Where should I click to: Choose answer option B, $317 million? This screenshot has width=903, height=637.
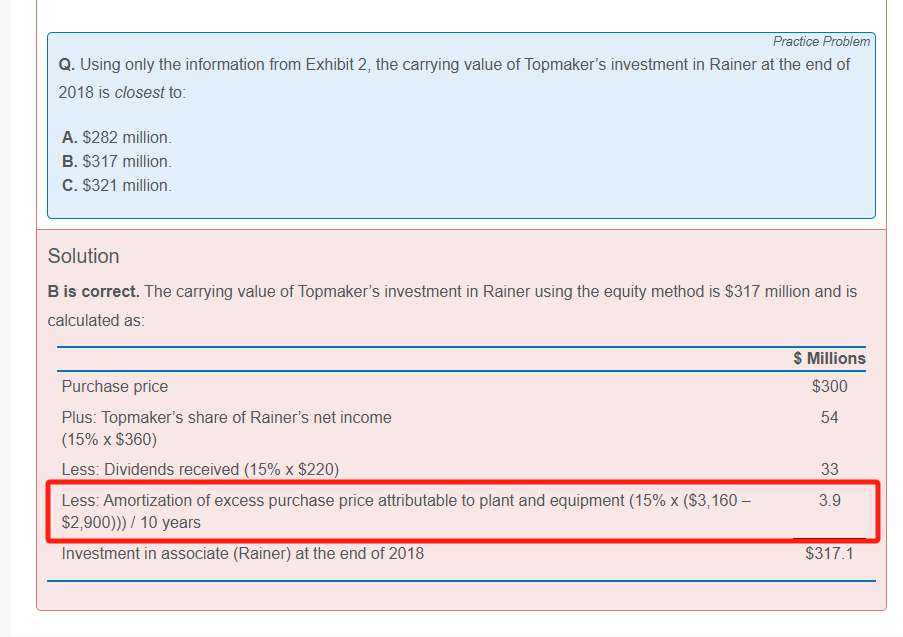click(116, 161)
